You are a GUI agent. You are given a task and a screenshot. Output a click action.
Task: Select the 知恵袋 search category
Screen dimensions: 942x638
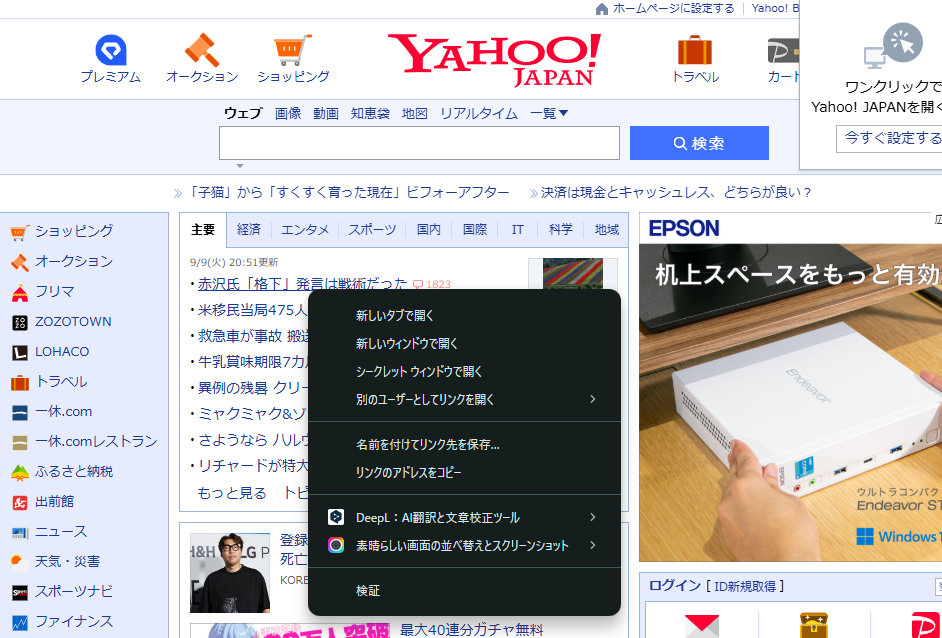[370, 113]
